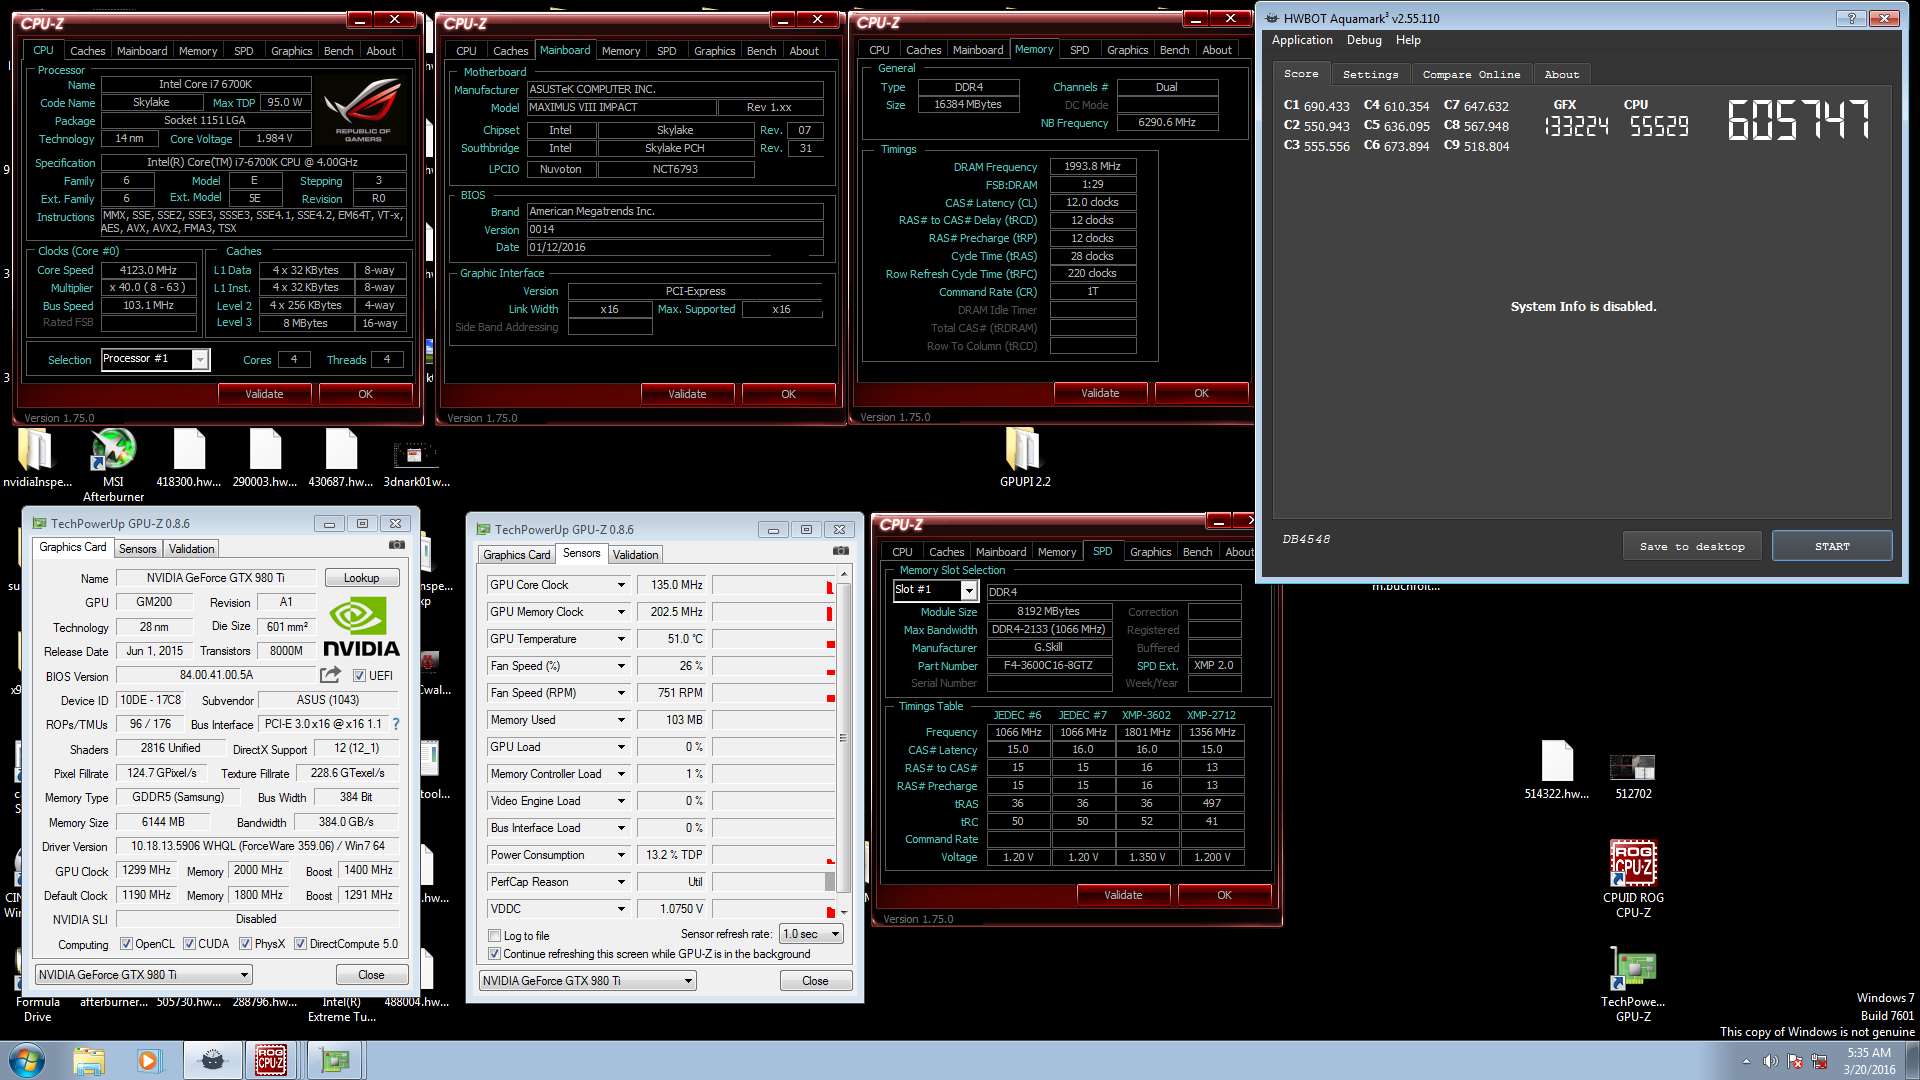This screenshot has height=1080, width=1920.
Task: Switch to the Settings tab in Aquamark
Action: pos(1370,74)
